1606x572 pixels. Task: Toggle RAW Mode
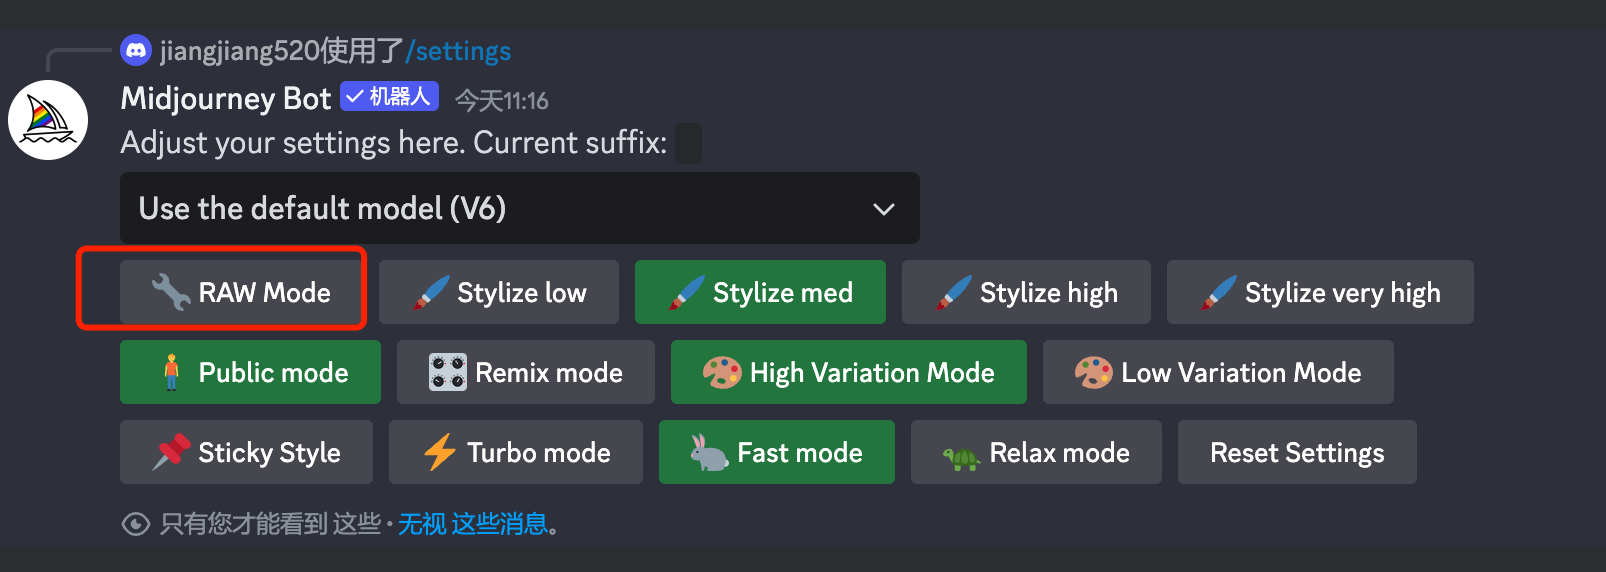click(240, 292)
